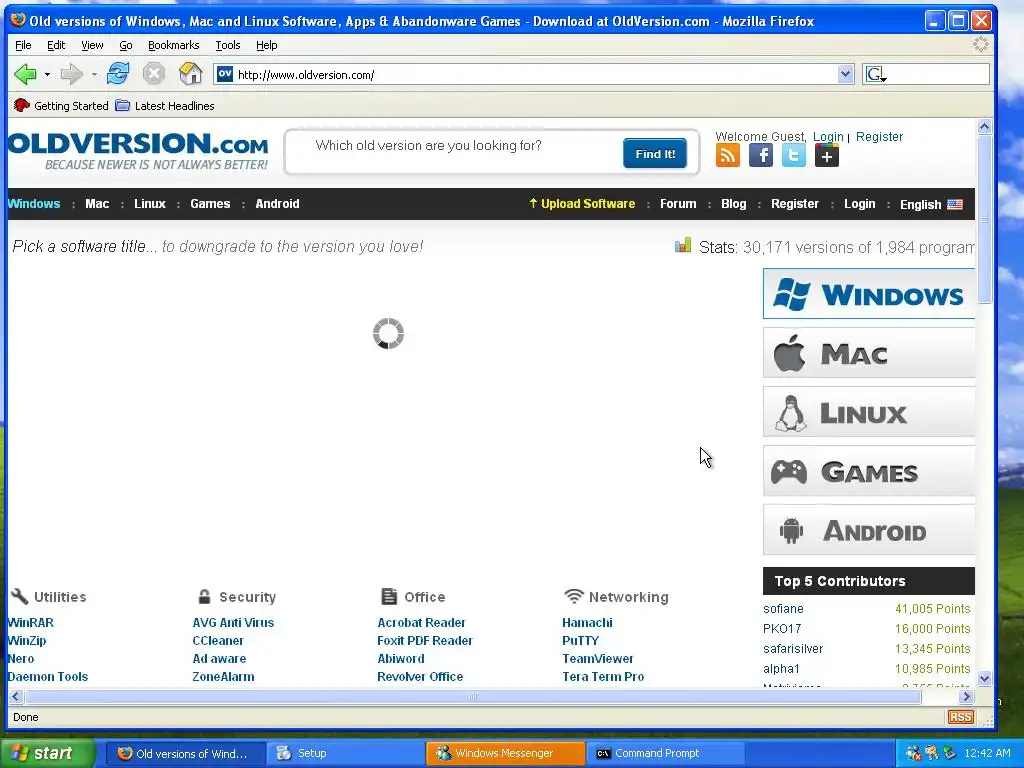Open the PuTTY link
The width and height of the screenshot is (1024, 768).
(x=581, y=641)
